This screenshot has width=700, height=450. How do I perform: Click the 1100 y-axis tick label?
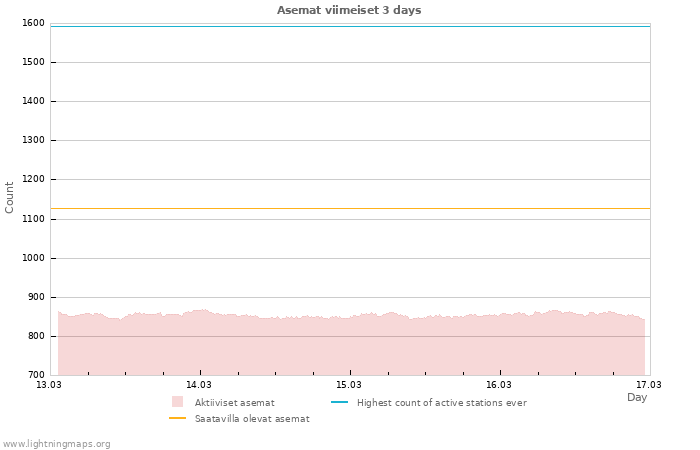pos(33,219)
